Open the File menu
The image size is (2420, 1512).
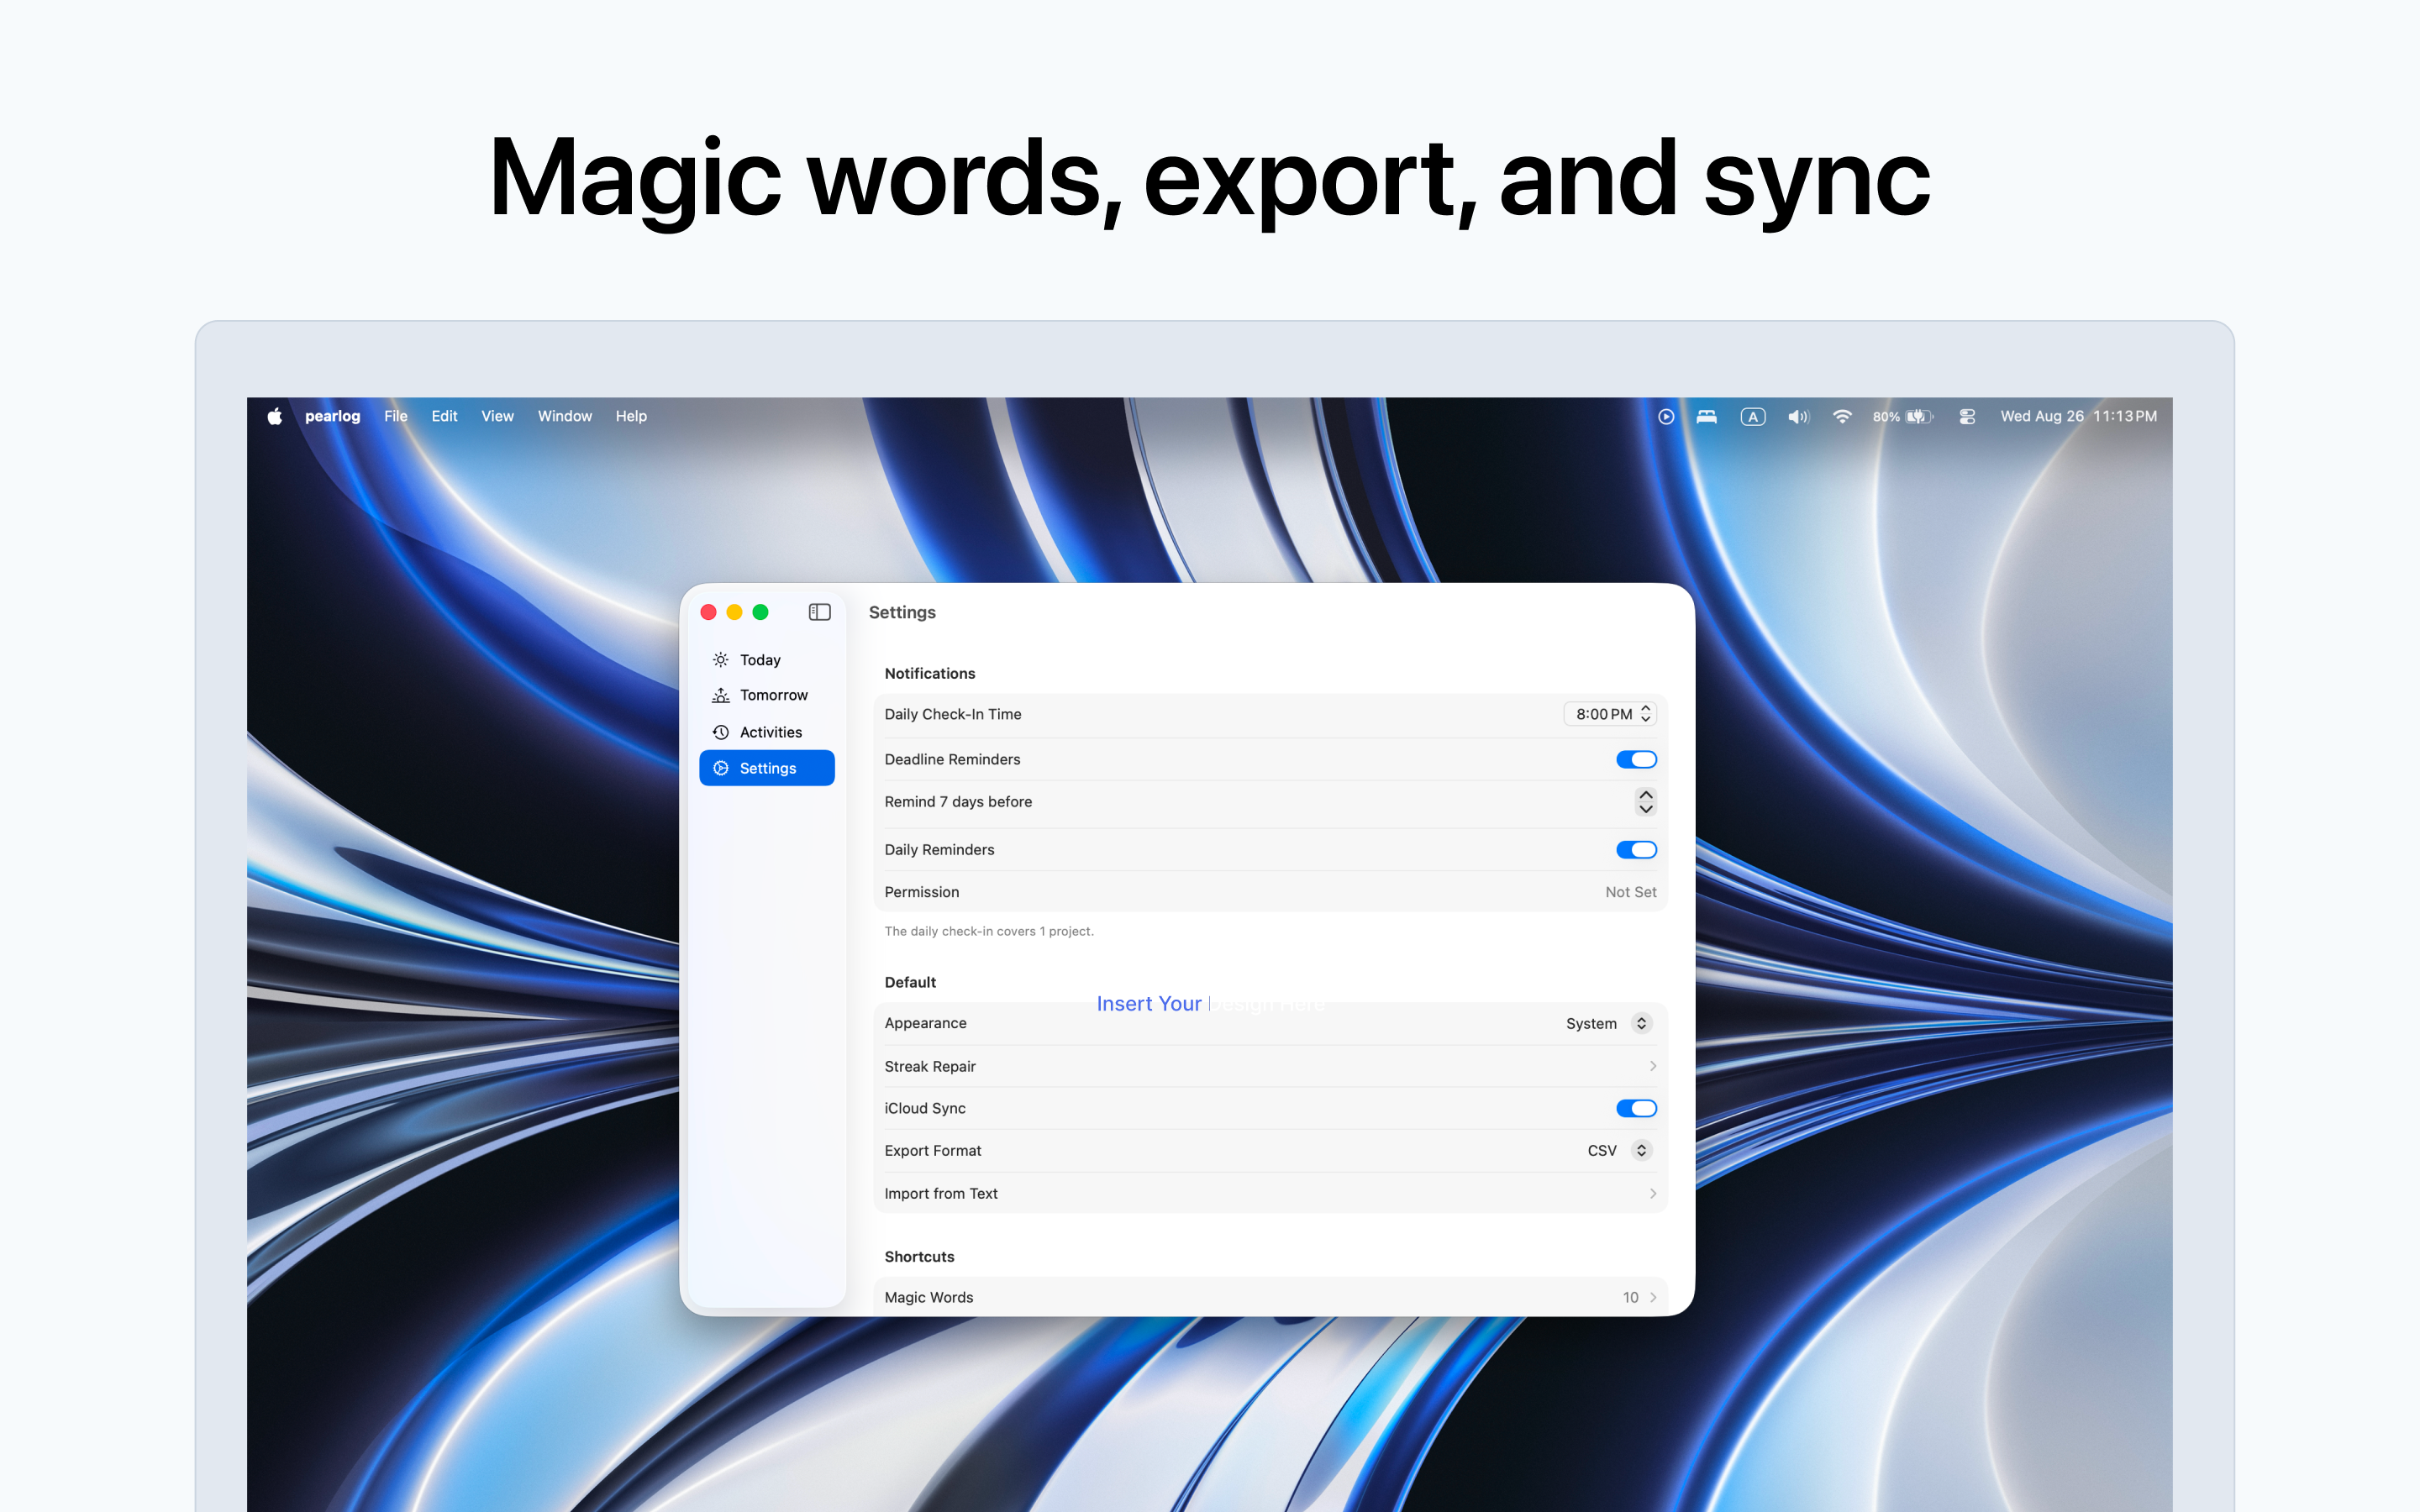click(x=396, y=416)
